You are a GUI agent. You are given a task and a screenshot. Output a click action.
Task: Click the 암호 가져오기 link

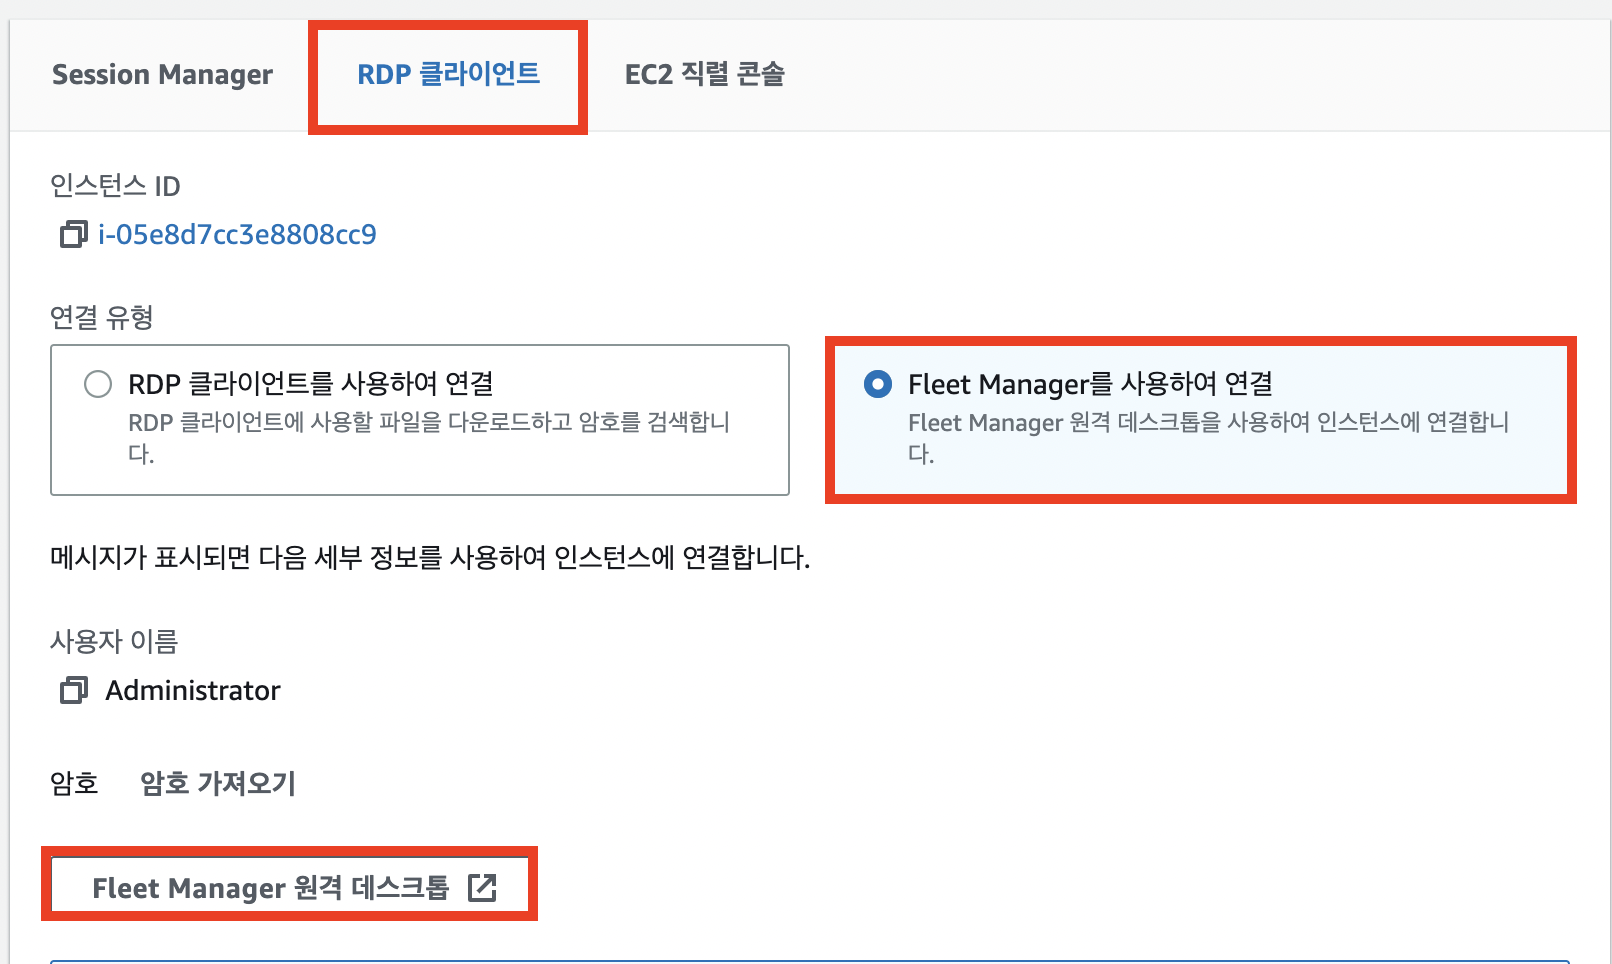(x=216, y=784)
